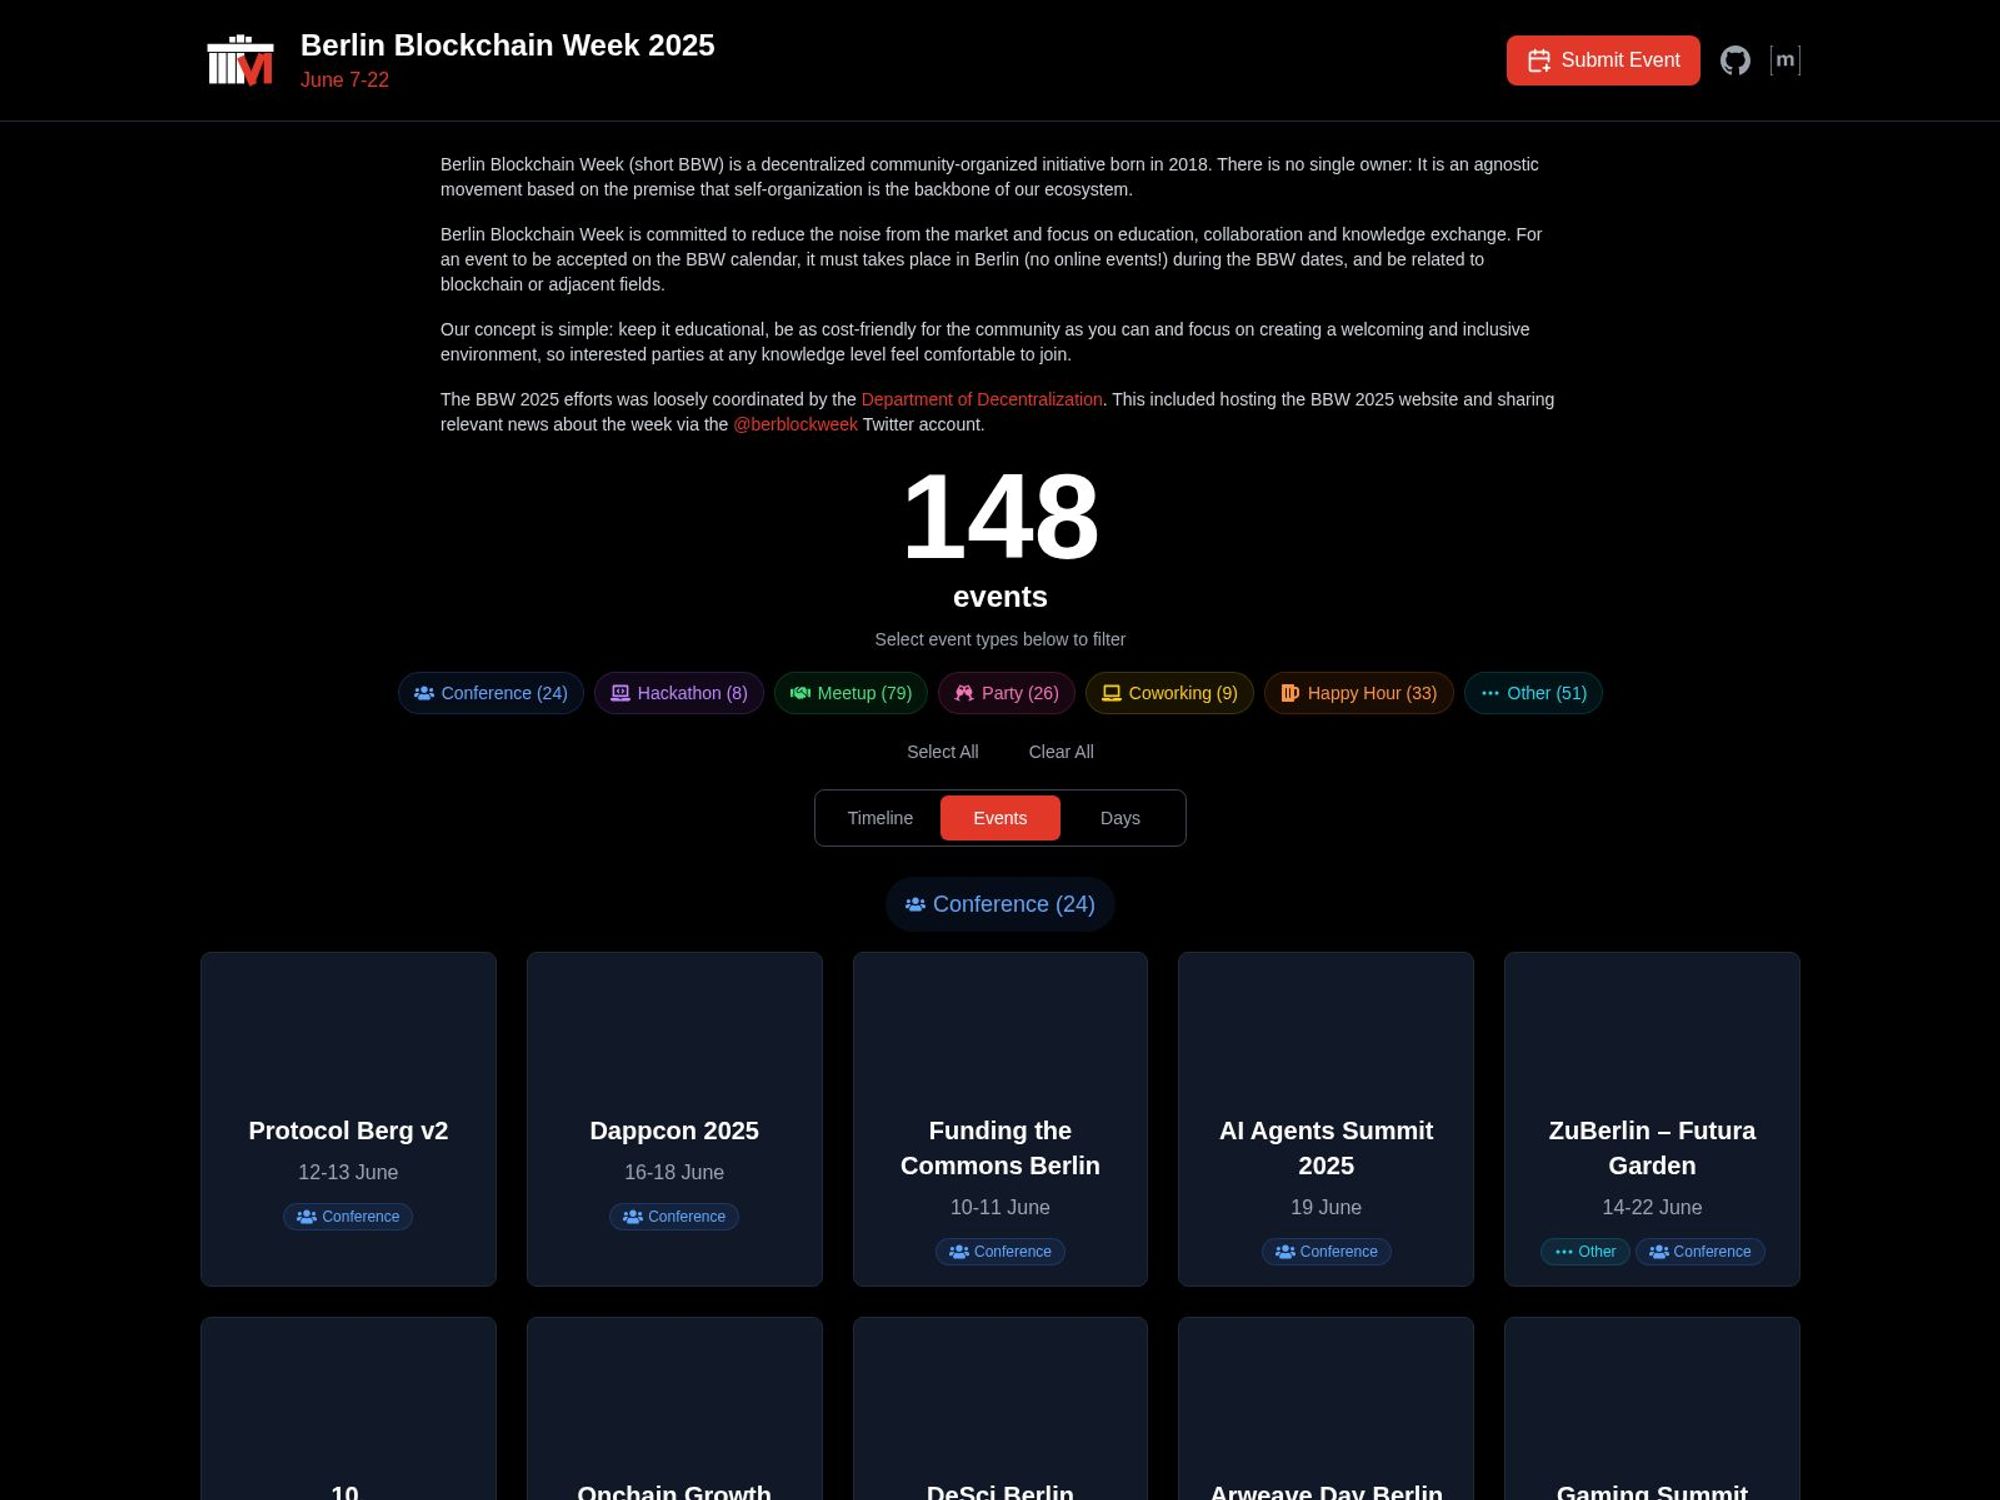2000x1500 pixels.
Task: Toggle the Conference (24) filter
Action: pos(490,692)
